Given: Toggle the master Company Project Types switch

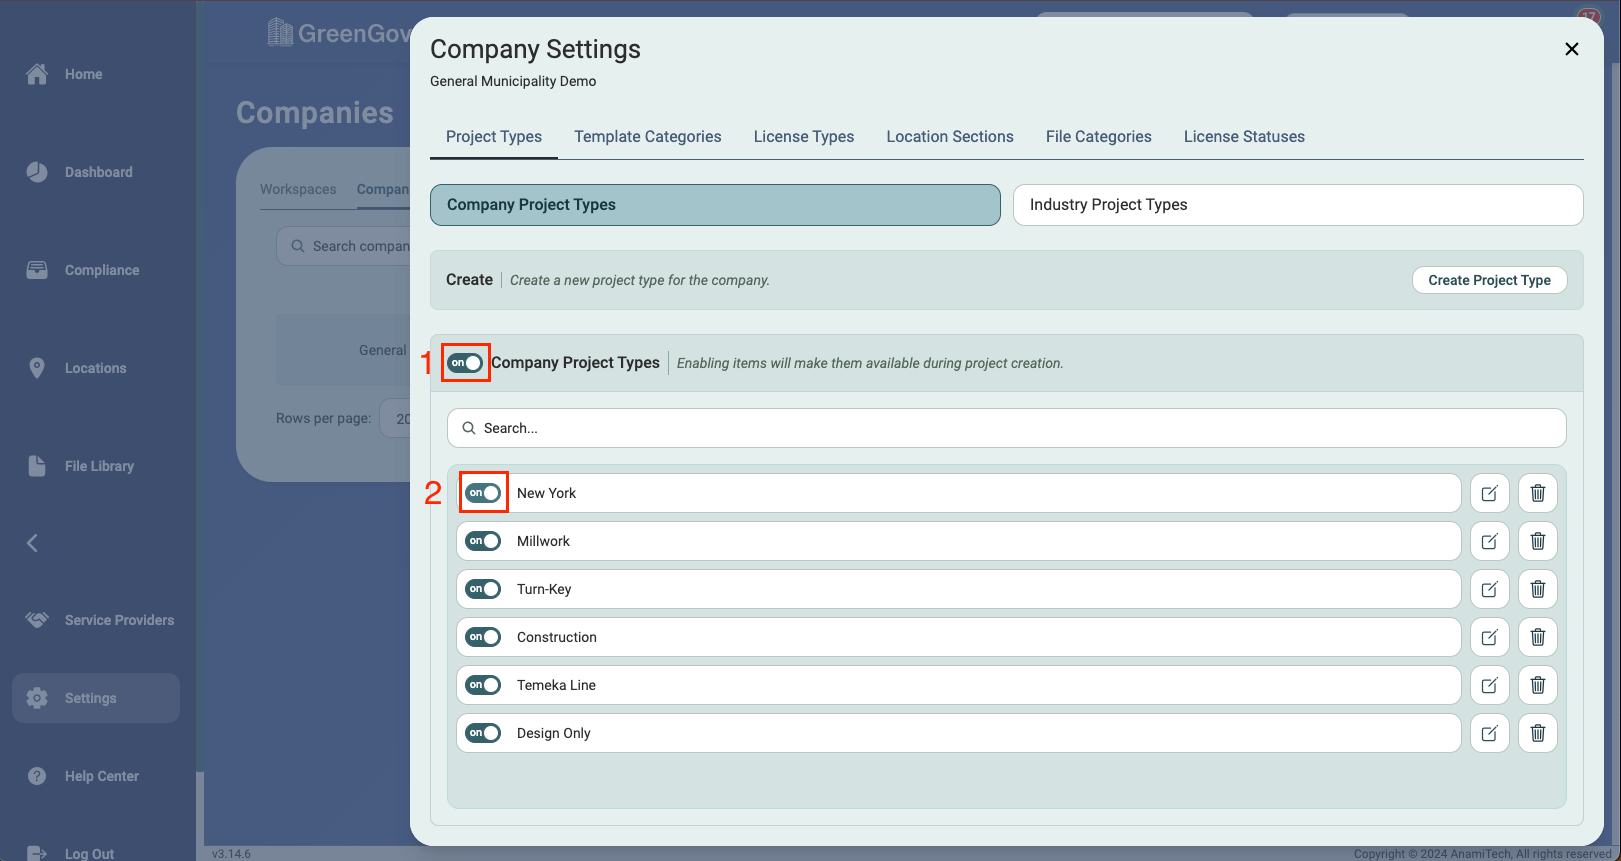Looking at the screenshot, I should 465,362.
